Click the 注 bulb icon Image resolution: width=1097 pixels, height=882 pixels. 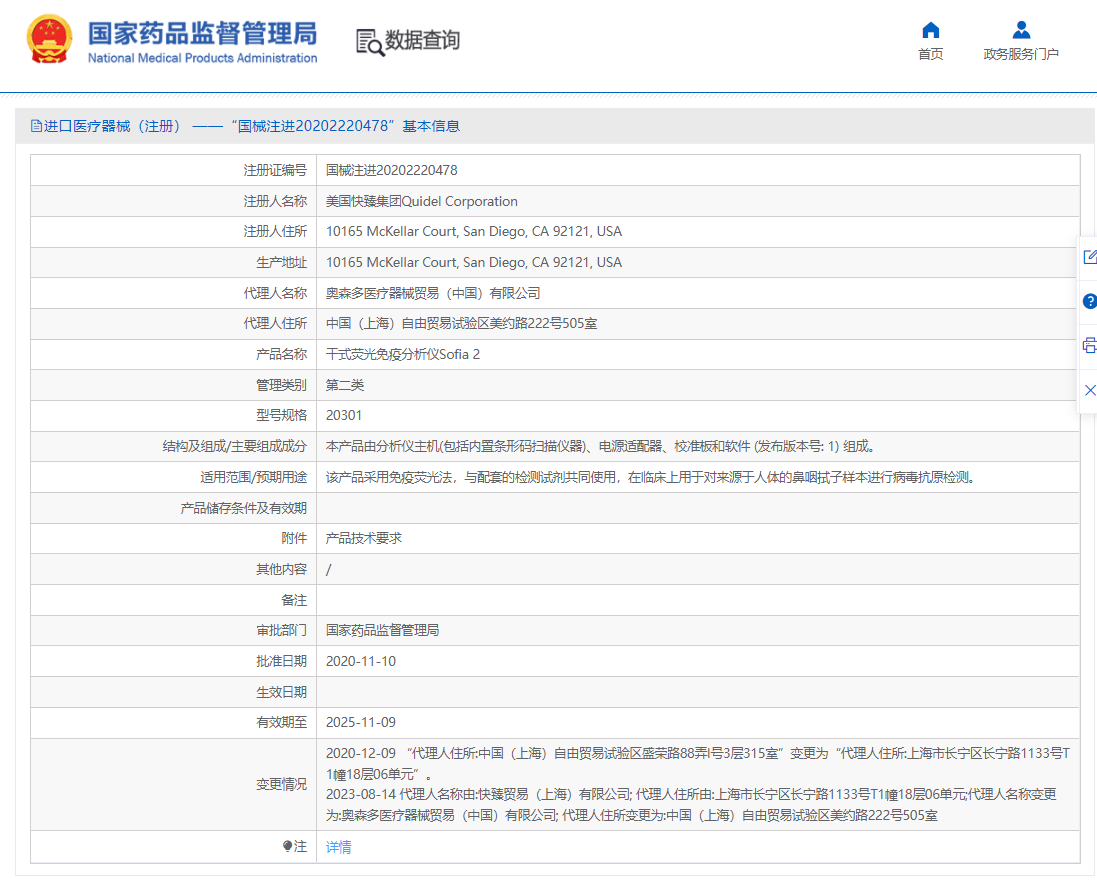pos(287,846)
